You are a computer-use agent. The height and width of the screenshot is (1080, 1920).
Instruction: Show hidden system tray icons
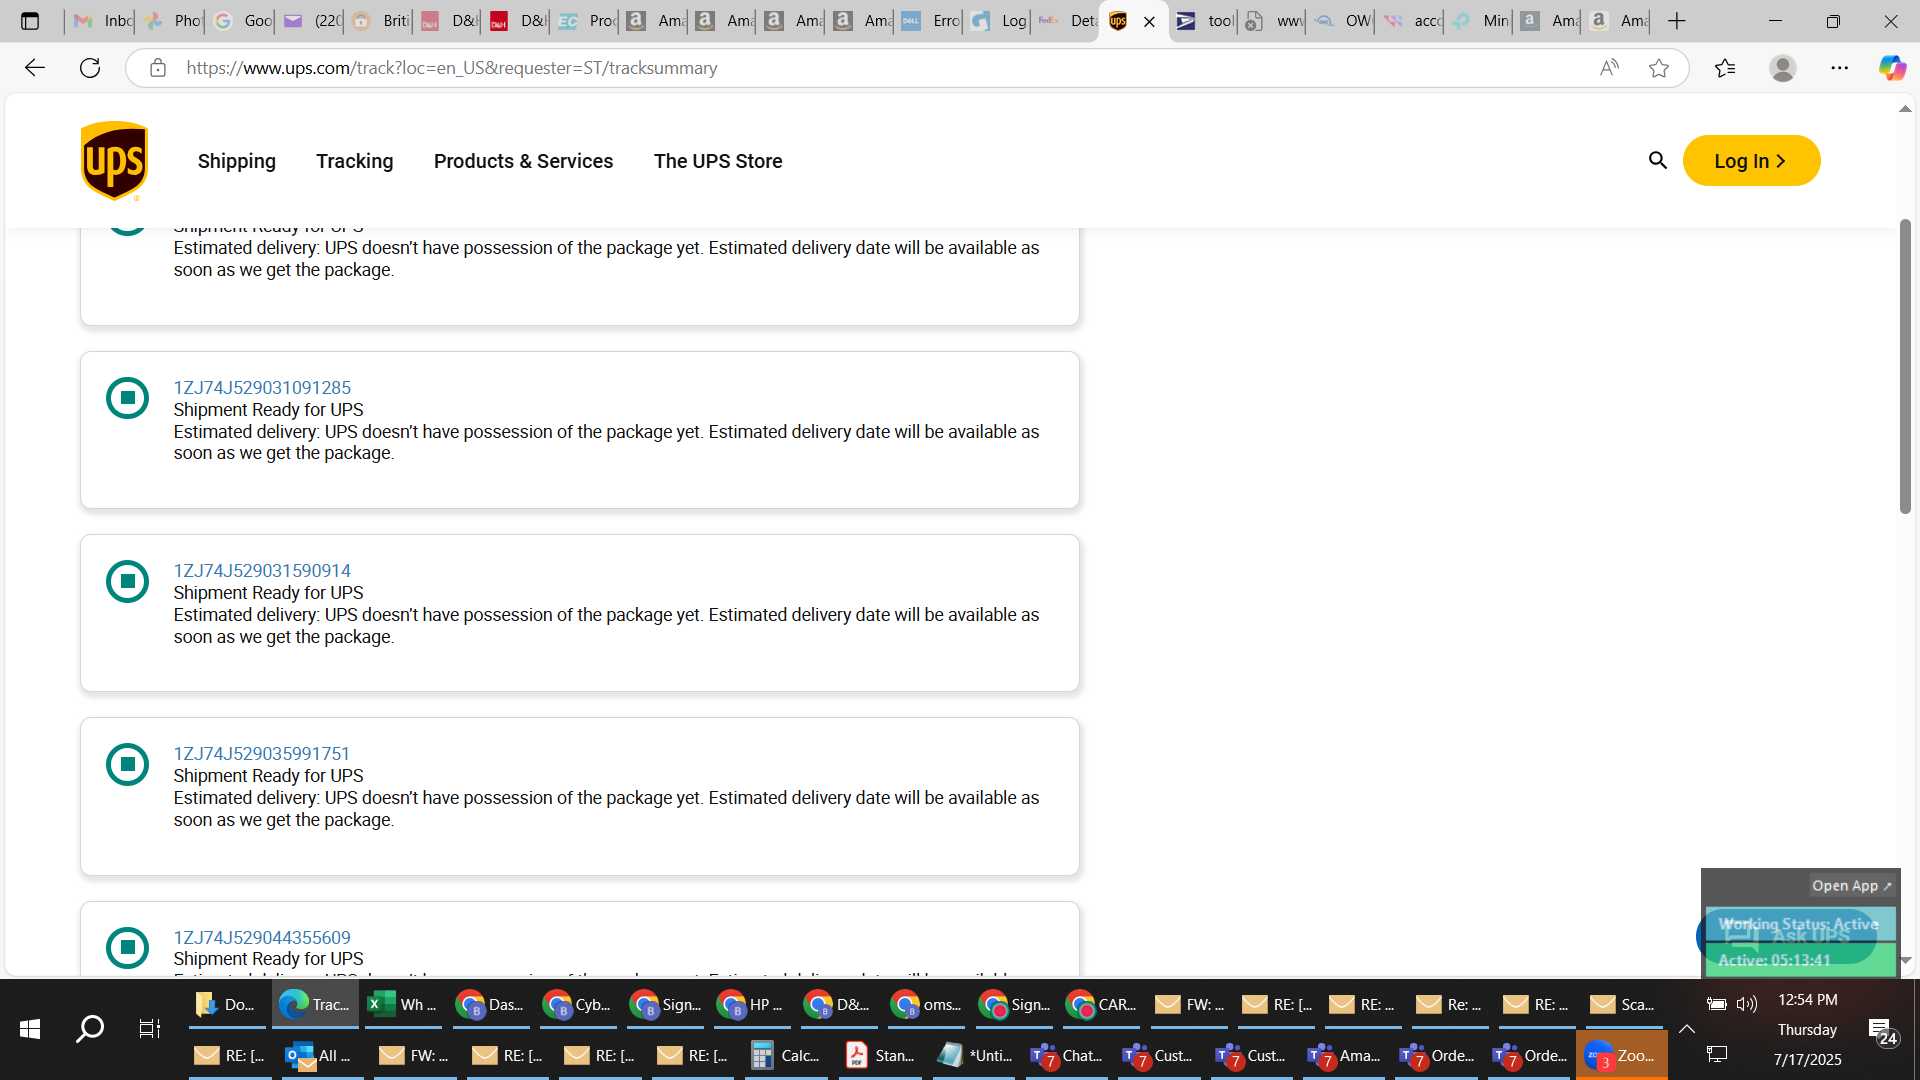[x=1687, y=1028]
